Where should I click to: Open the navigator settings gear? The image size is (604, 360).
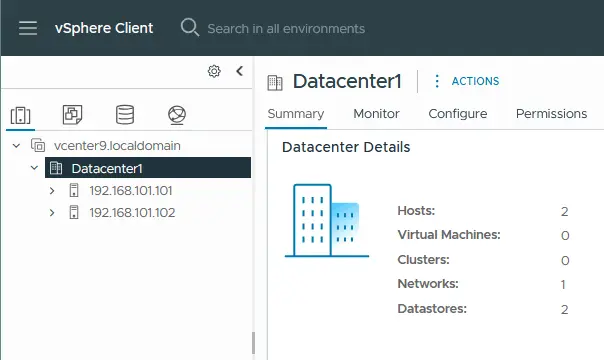click(214, 71)
